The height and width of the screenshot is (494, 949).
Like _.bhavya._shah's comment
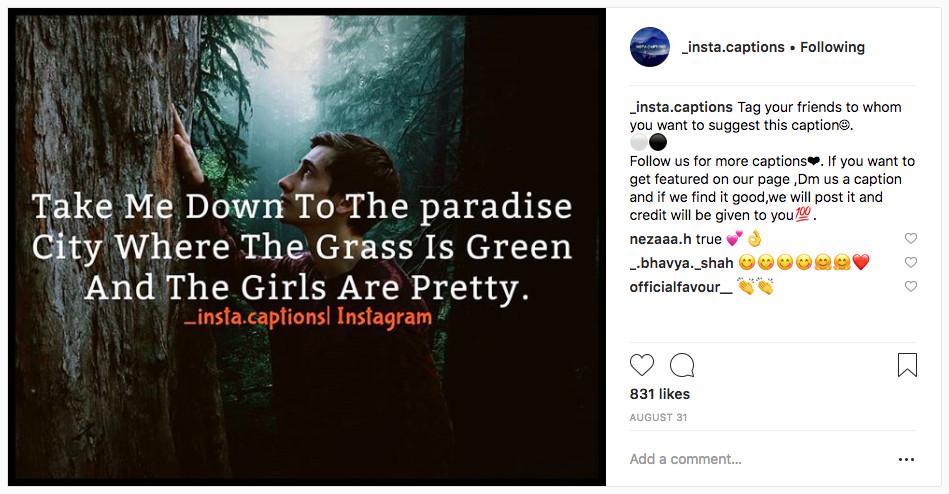click(910, 263)
